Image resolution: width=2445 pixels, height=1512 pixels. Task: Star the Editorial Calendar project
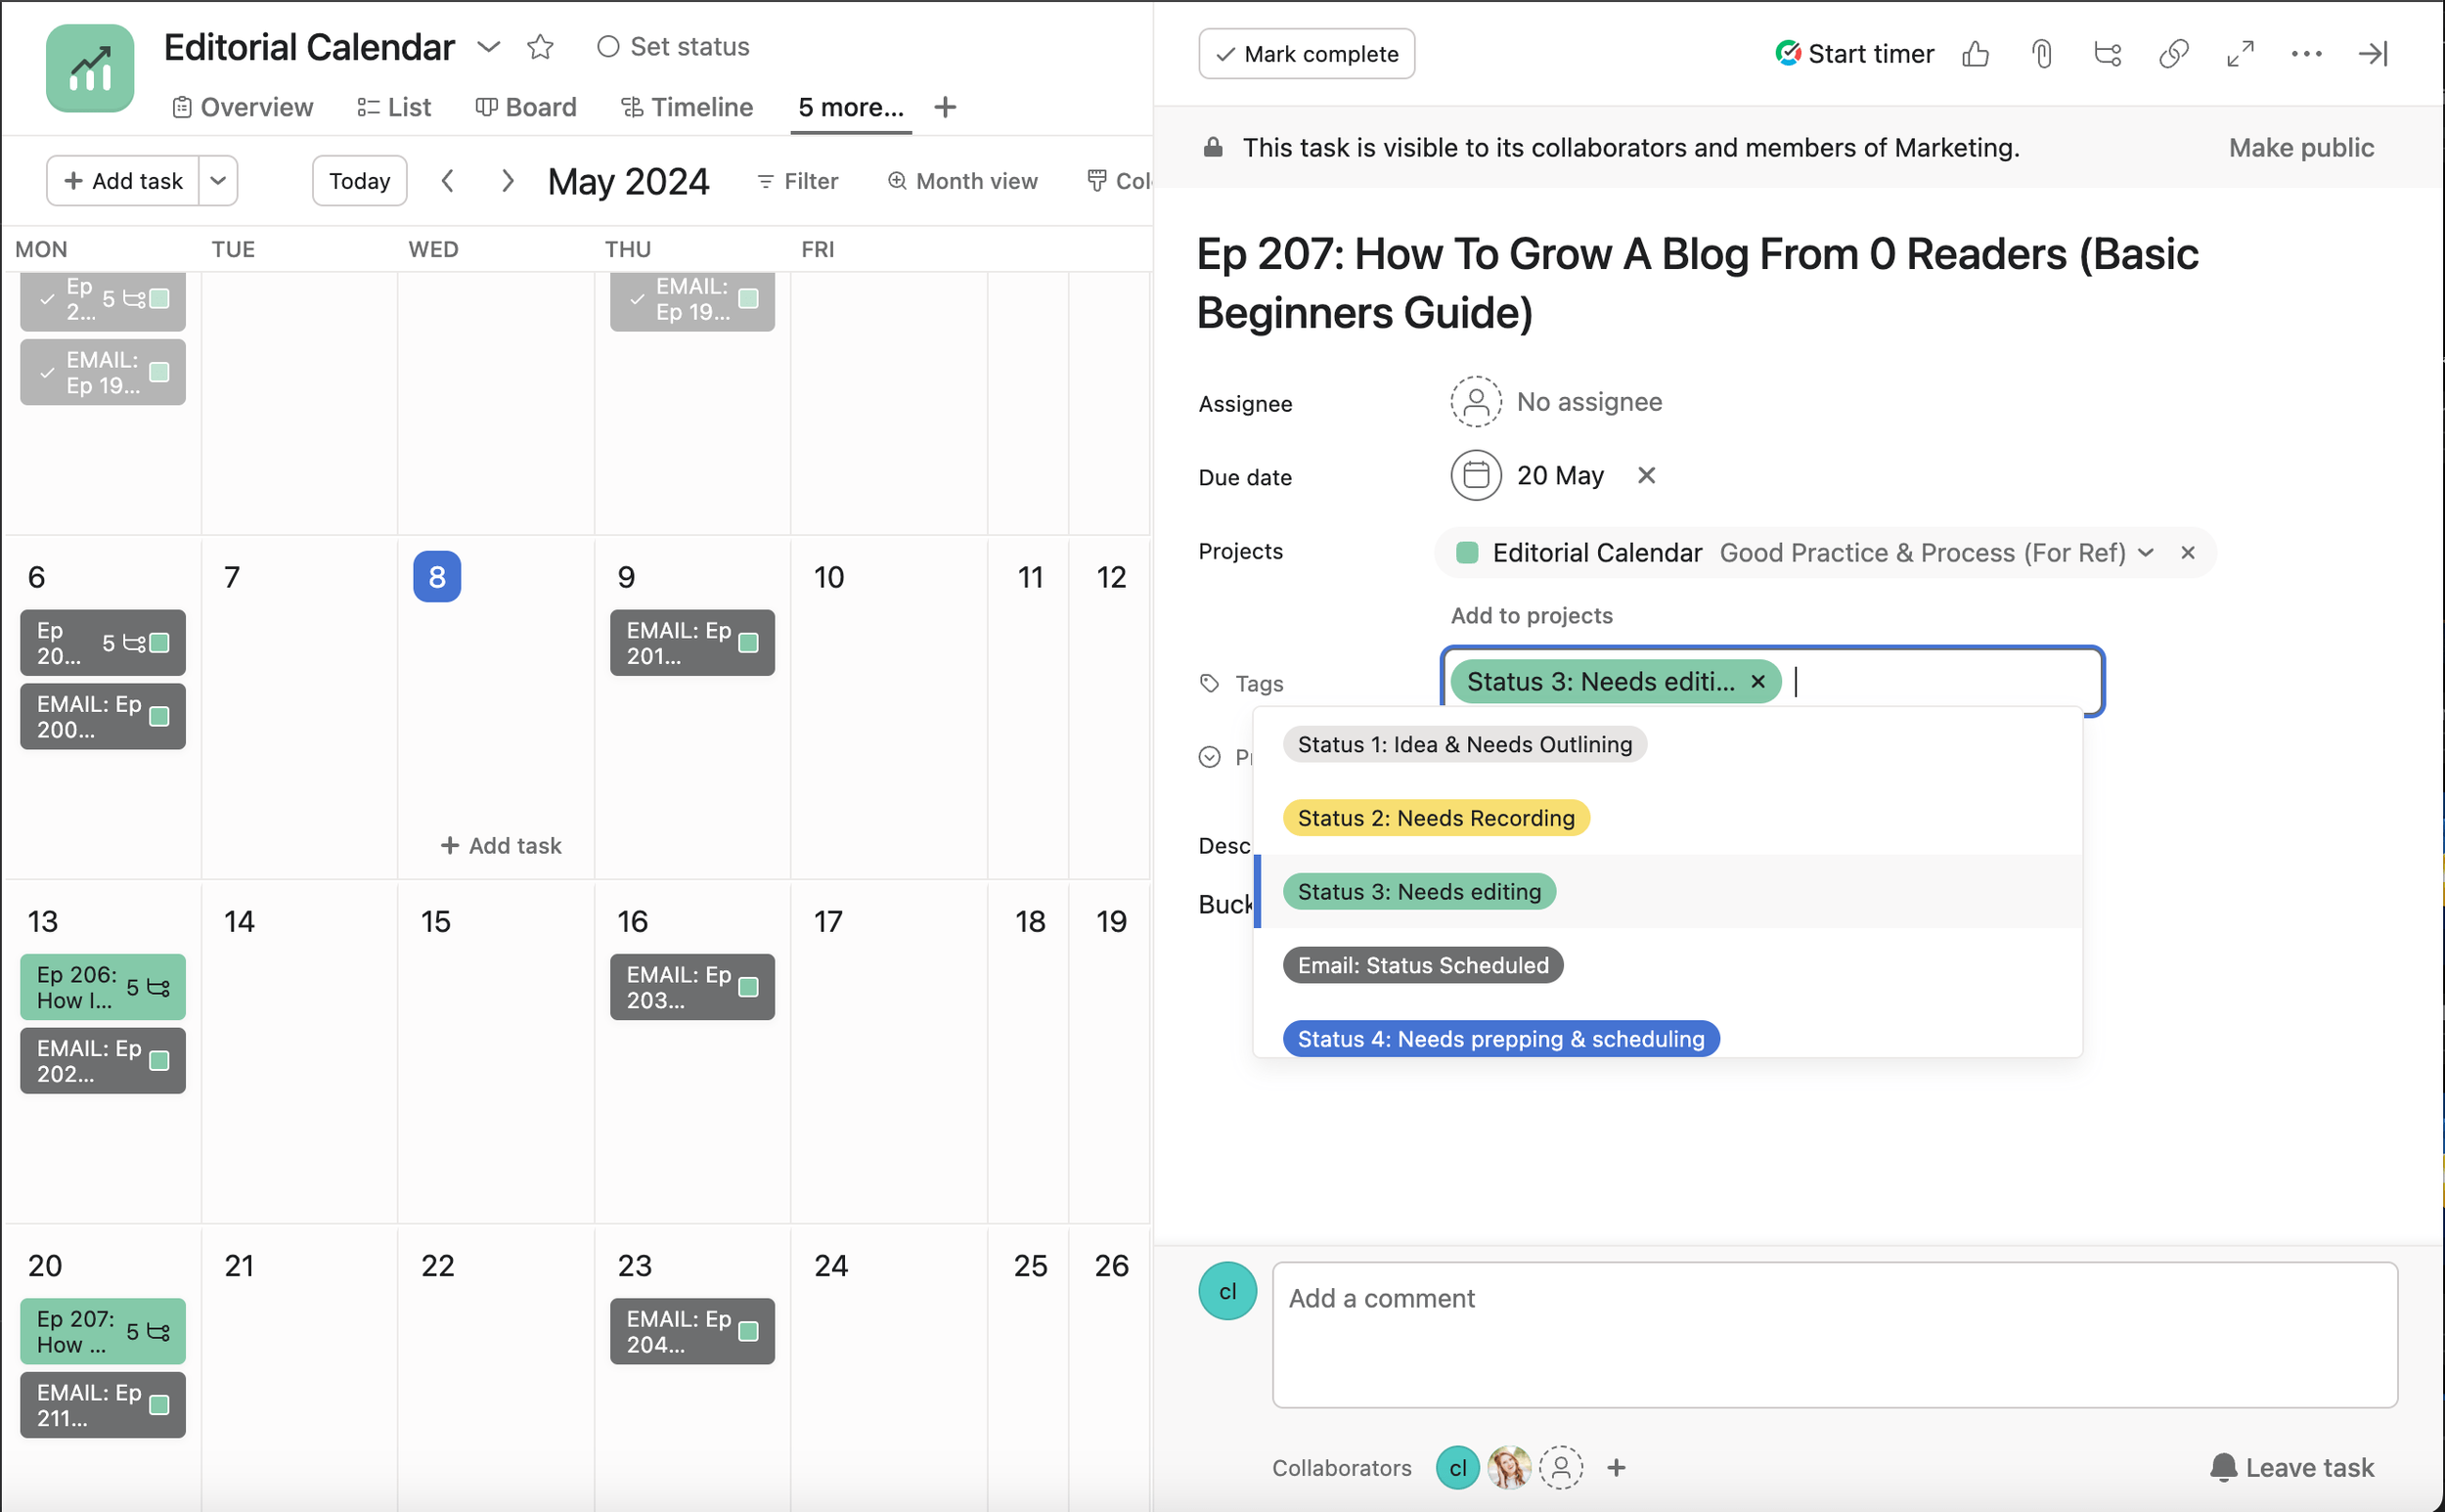tap(540, 47)
